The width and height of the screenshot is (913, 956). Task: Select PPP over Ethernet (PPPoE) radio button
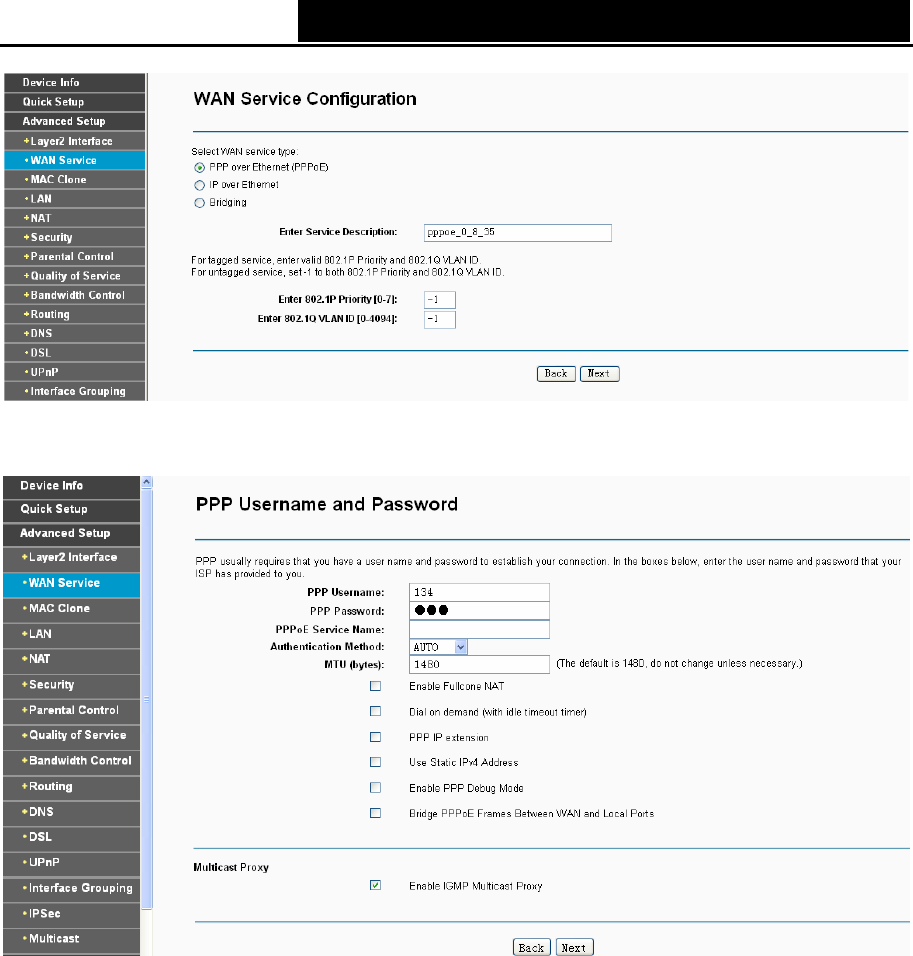pyautogui.click(x=199, y=168)
